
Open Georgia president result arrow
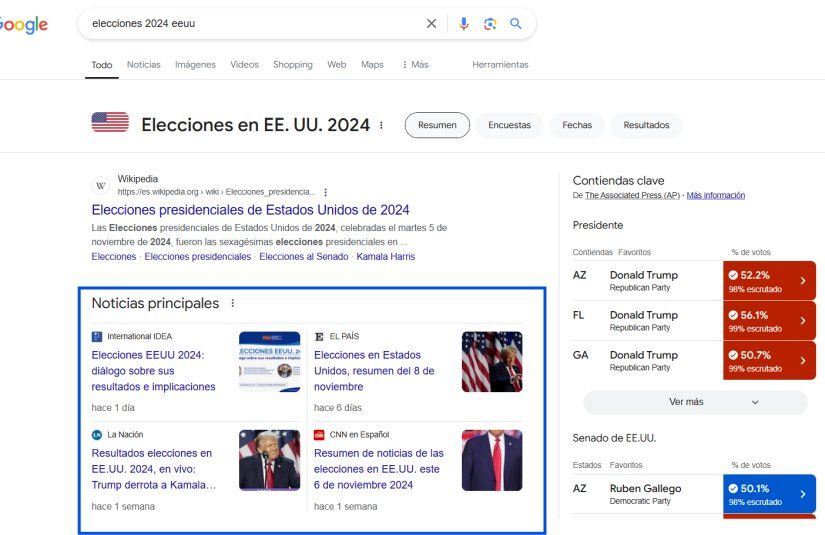click(803, 361)
